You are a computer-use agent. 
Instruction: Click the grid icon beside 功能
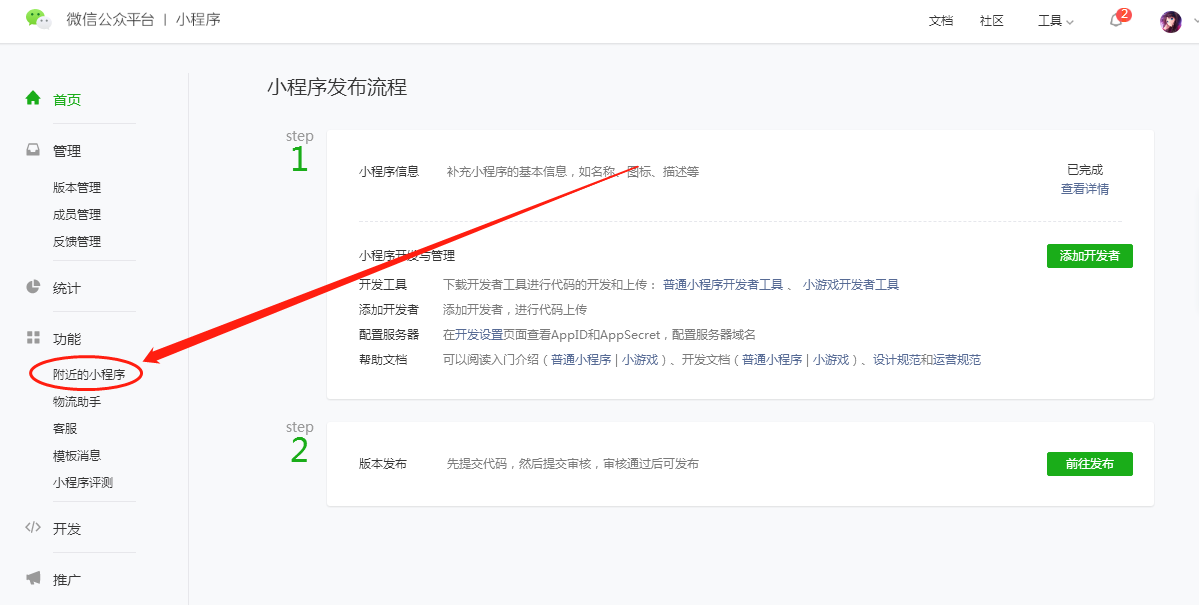click(33, 337)
